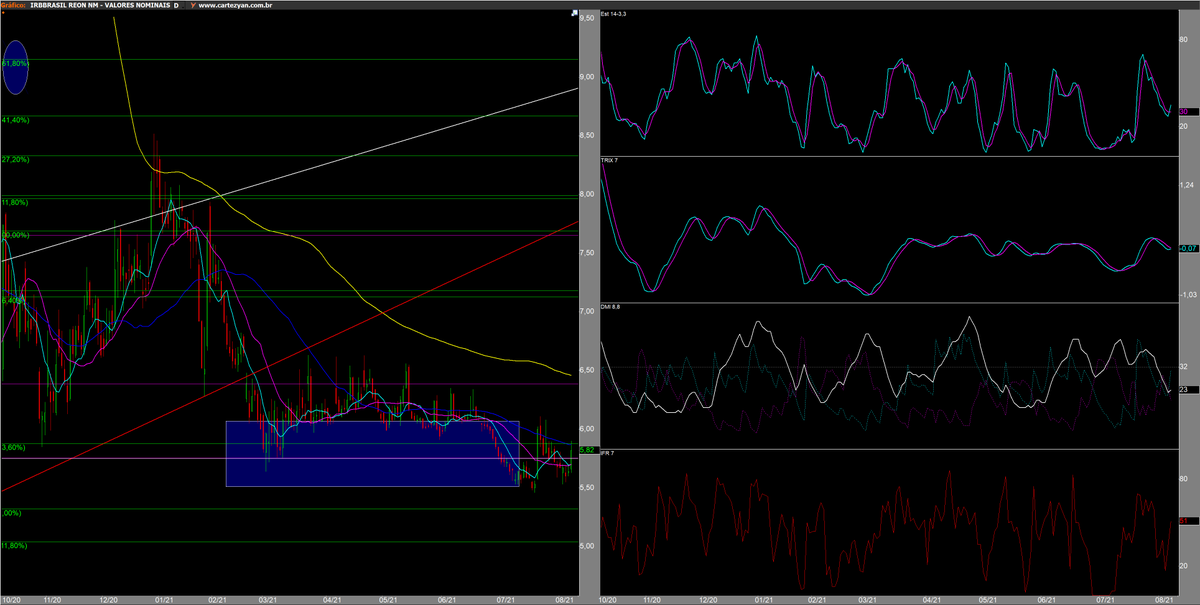
Task: Click the 9,00 price axis value
Action: [x=588, y=76]
